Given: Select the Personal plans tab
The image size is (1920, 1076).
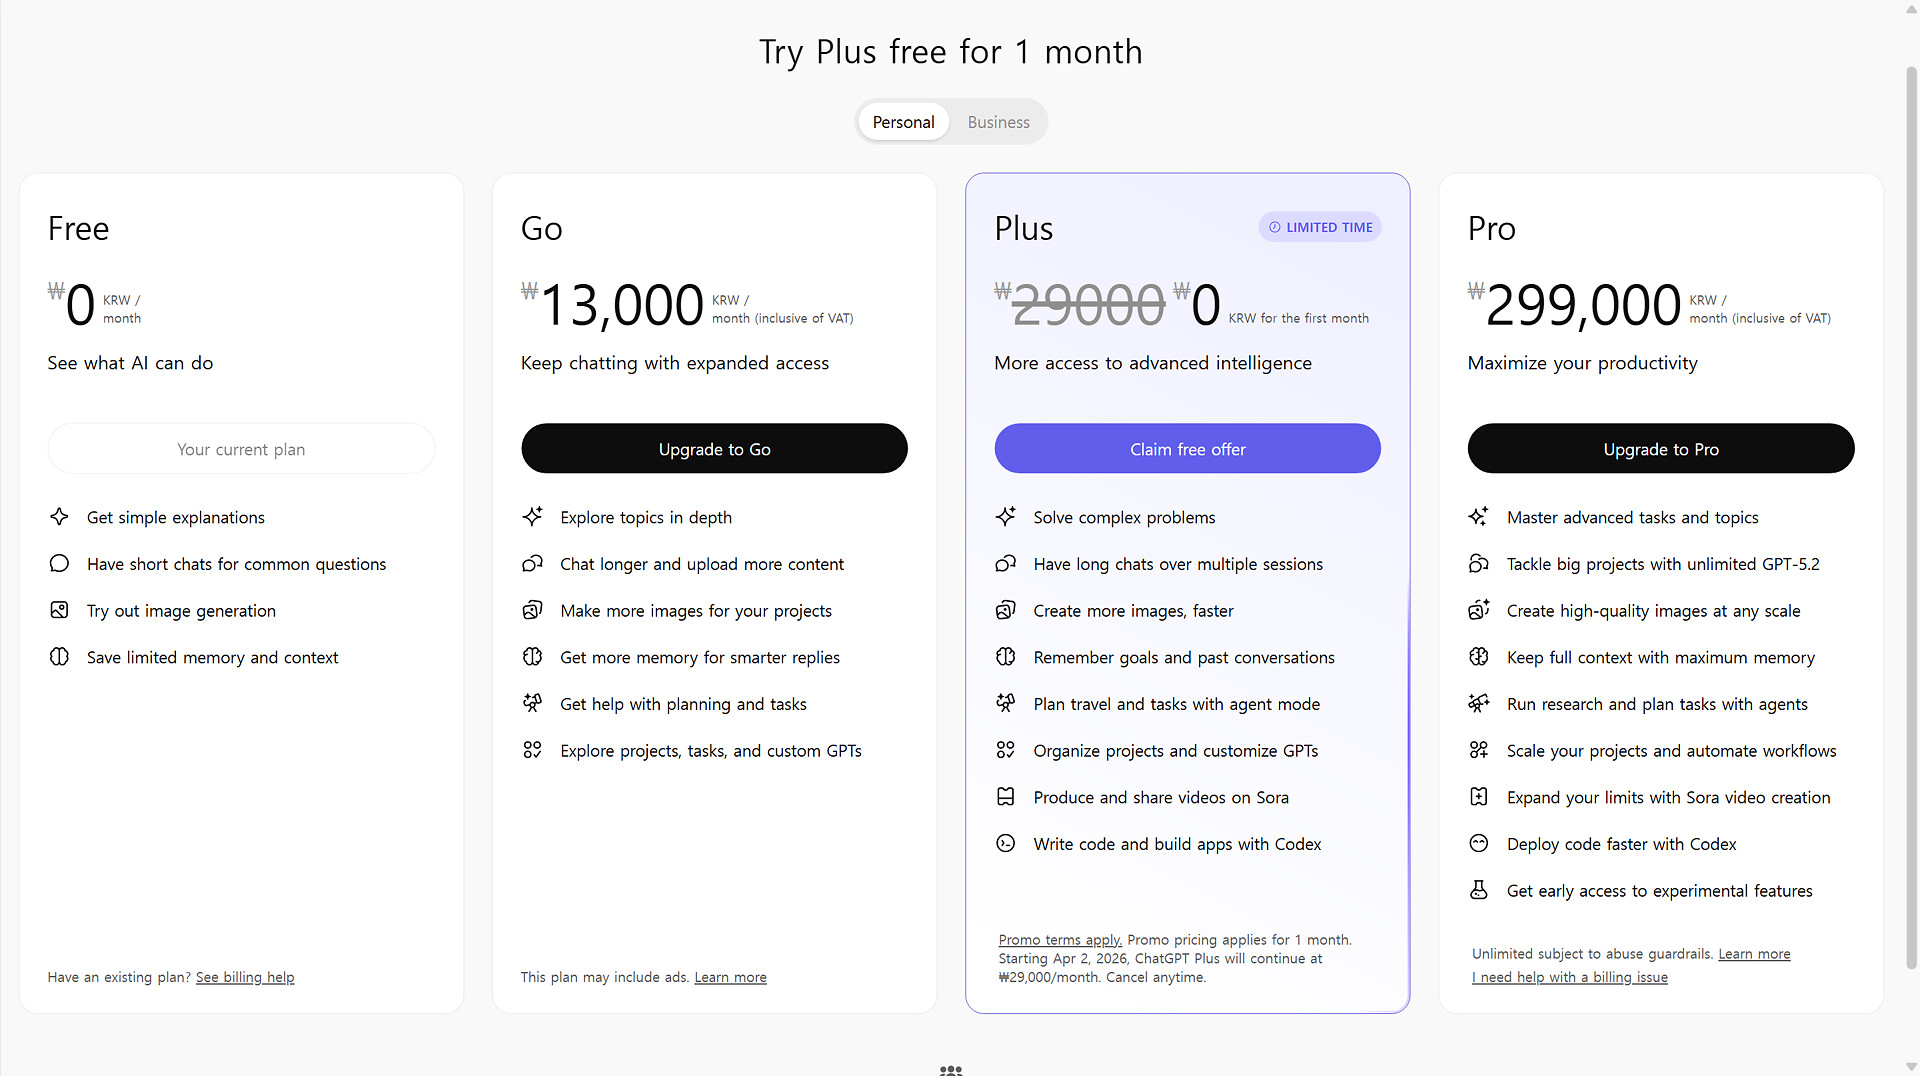Looking at the screenshot, I should [x=903, y=122].
